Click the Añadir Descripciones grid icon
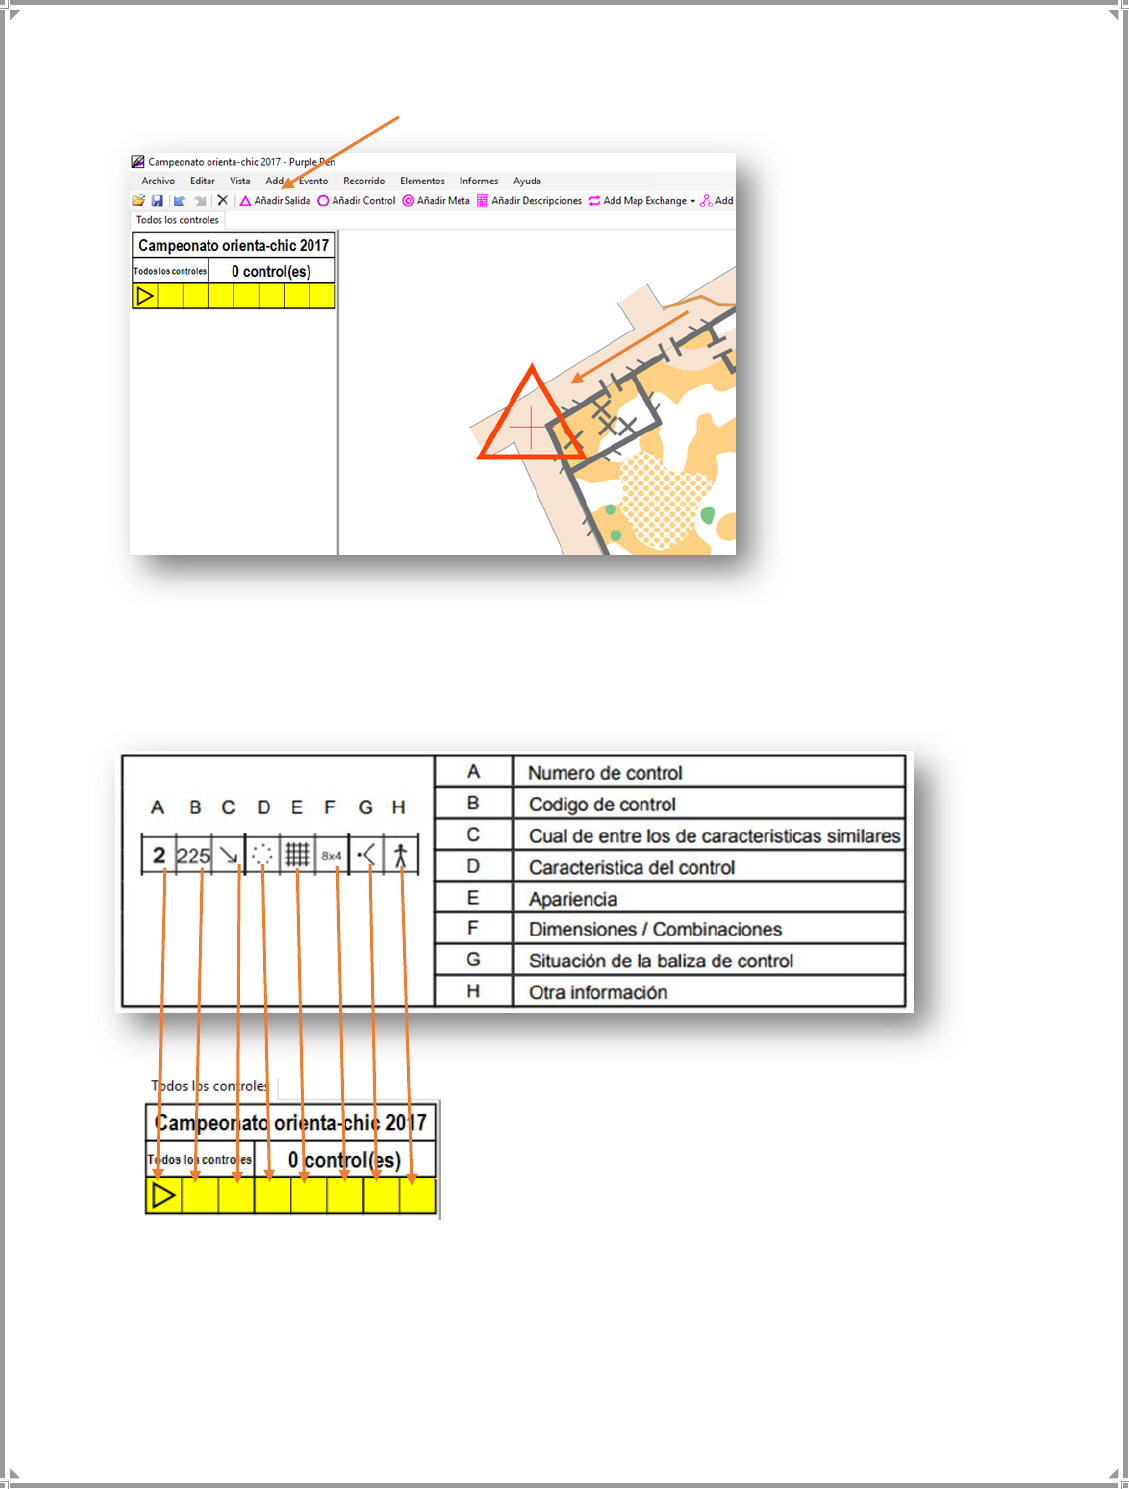1129x1489 pixels. (482, 201)
